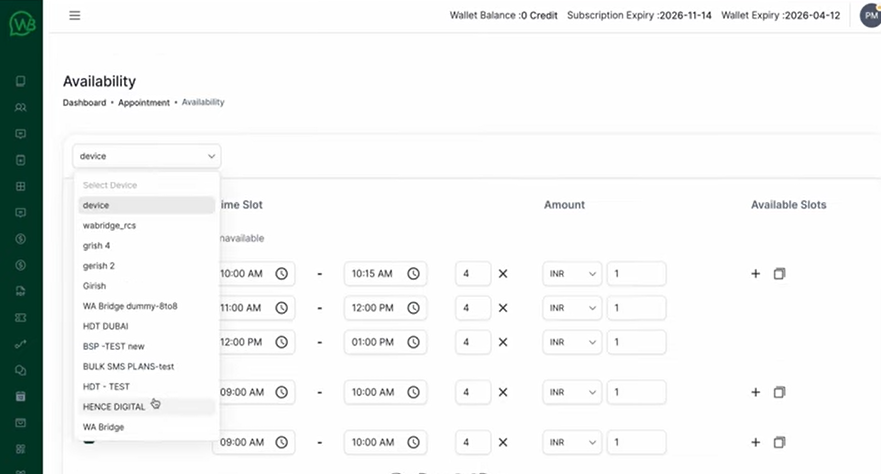Click the clock icon in the 12:00 PM end time
Screen dimensions: 881x474
coord(413,308)
